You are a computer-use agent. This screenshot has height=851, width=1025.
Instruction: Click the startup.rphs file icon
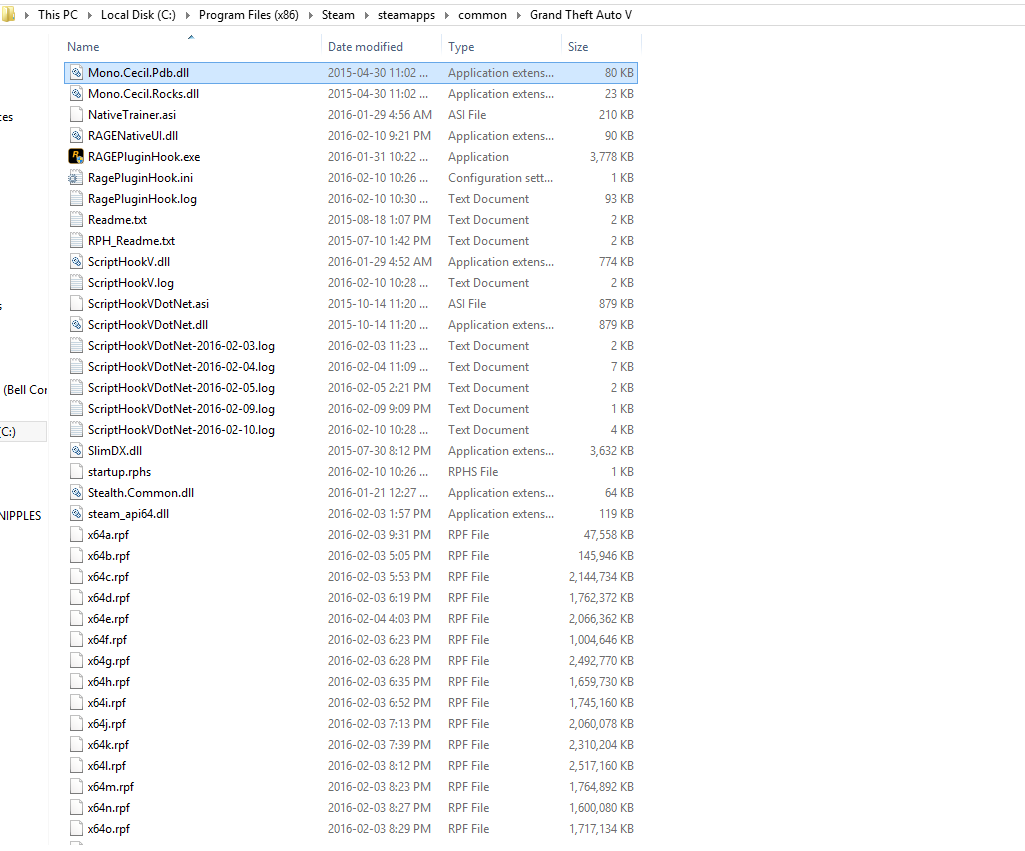pyautogui.click(x=76, y=471)
